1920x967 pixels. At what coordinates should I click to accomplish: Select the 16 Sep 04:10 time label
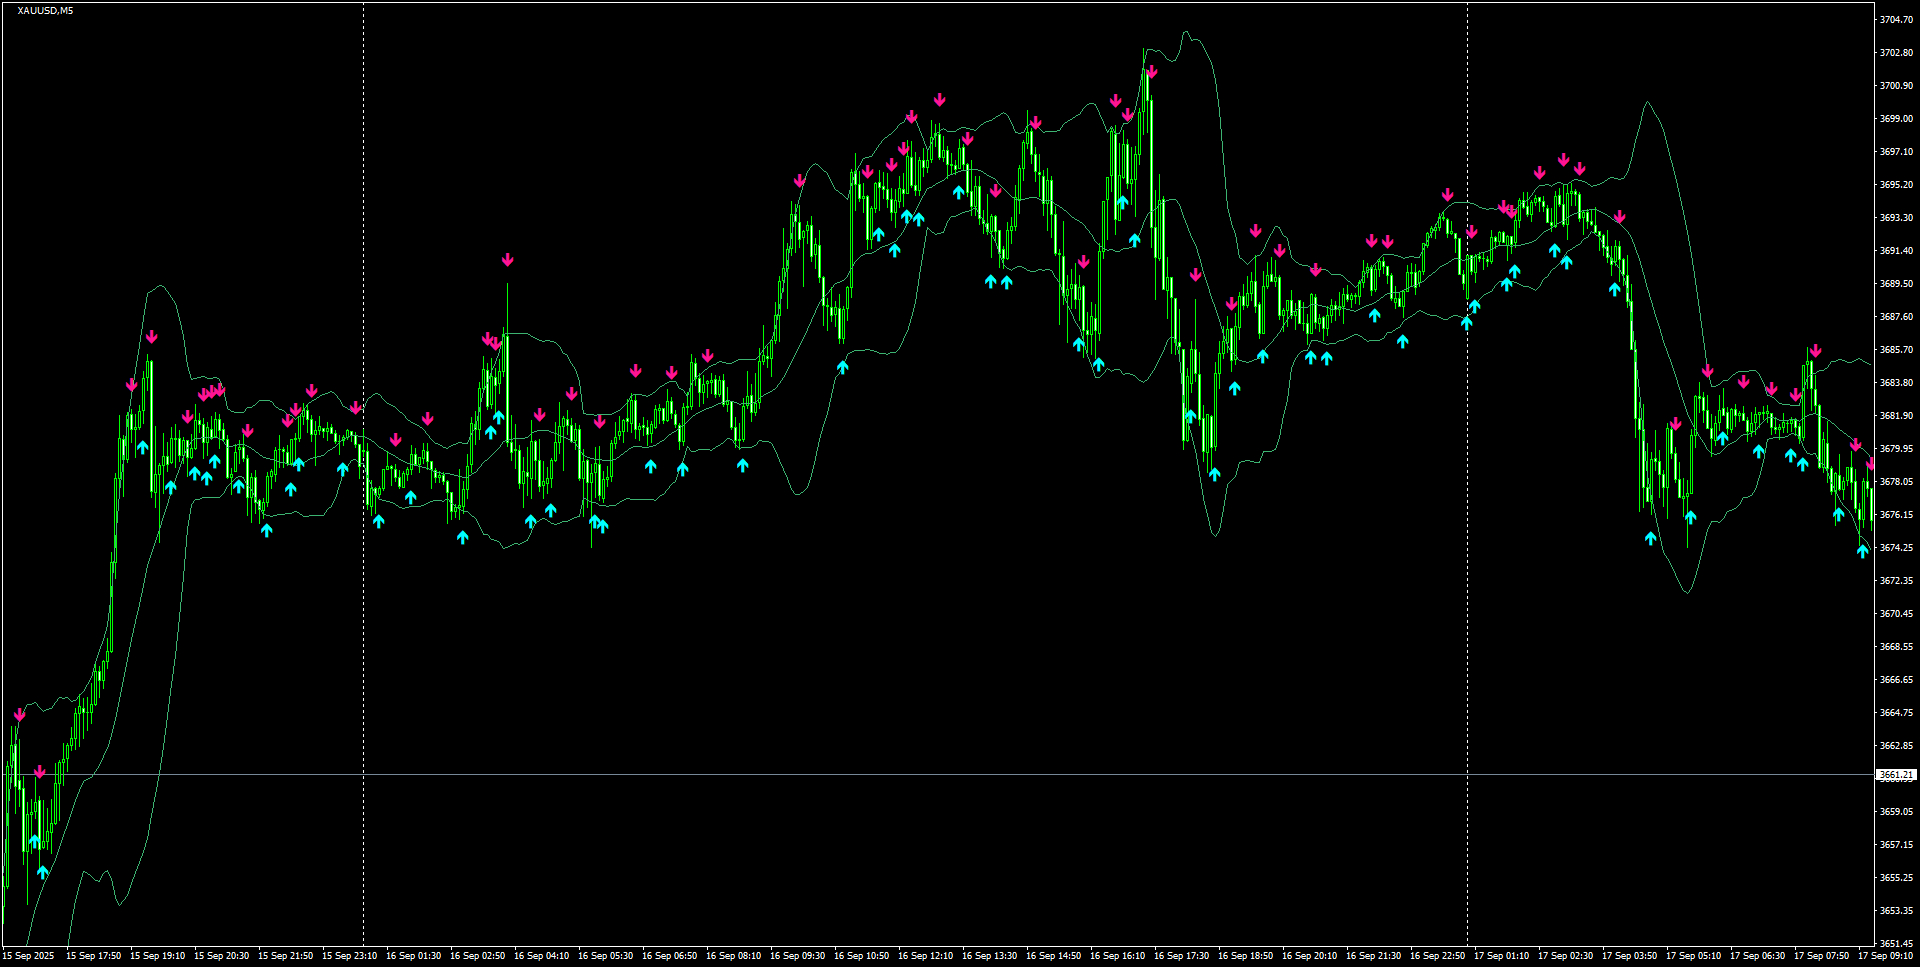pyautogui.click(x=541, y=956)
